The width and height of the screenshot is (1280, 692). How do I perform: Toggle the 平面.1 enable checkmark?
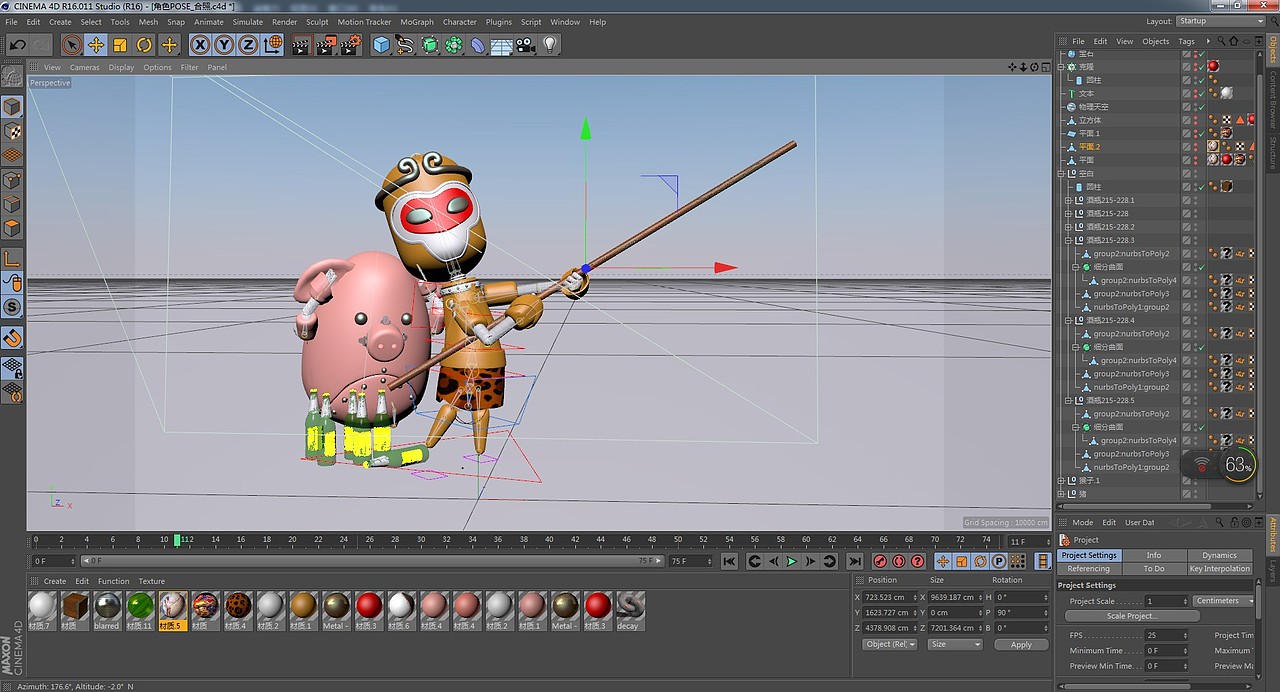coord(1202,133)
